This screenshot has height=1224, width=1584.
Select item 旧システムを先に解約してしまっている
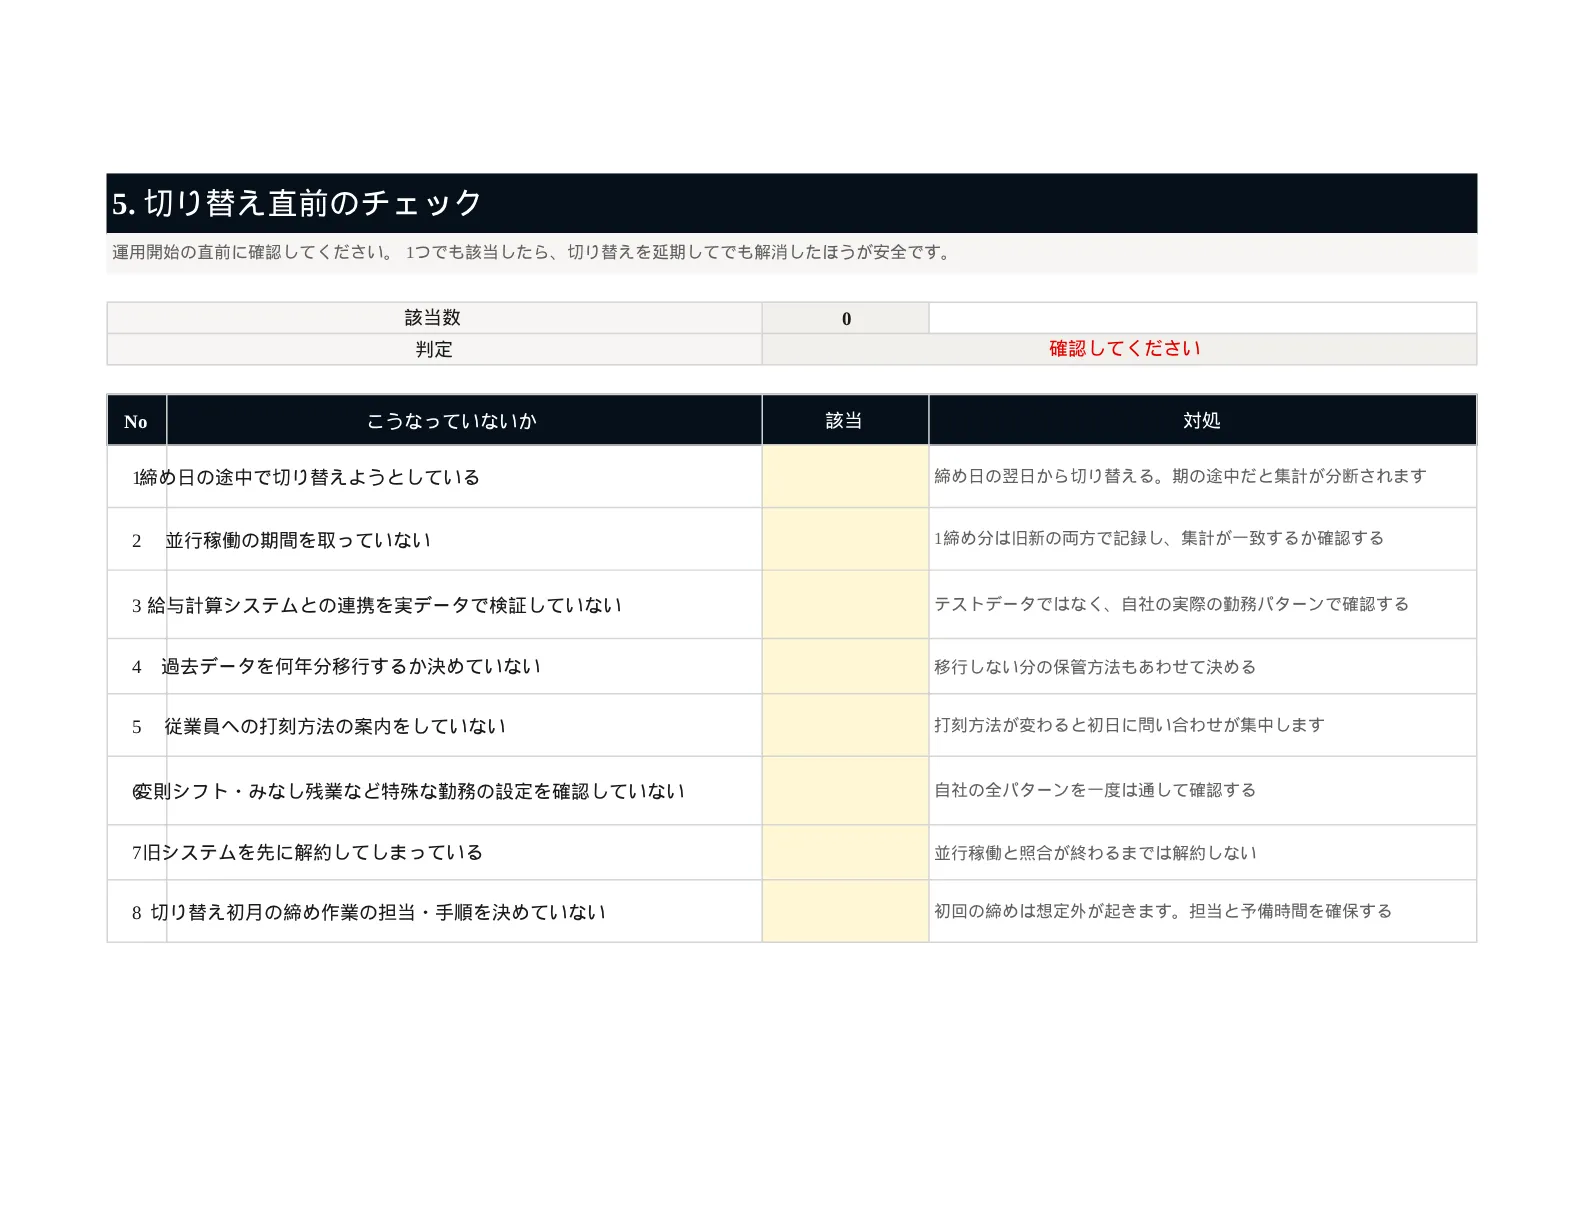[313, 852]
